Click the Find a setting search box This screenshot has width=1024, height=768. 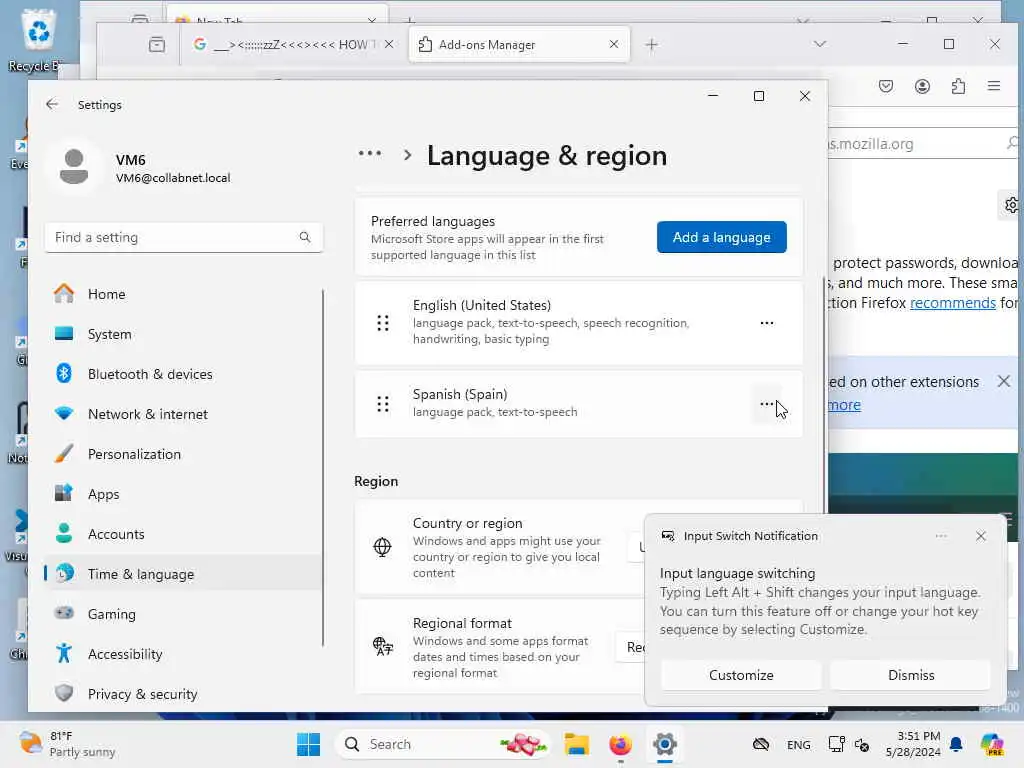point(184,237)
